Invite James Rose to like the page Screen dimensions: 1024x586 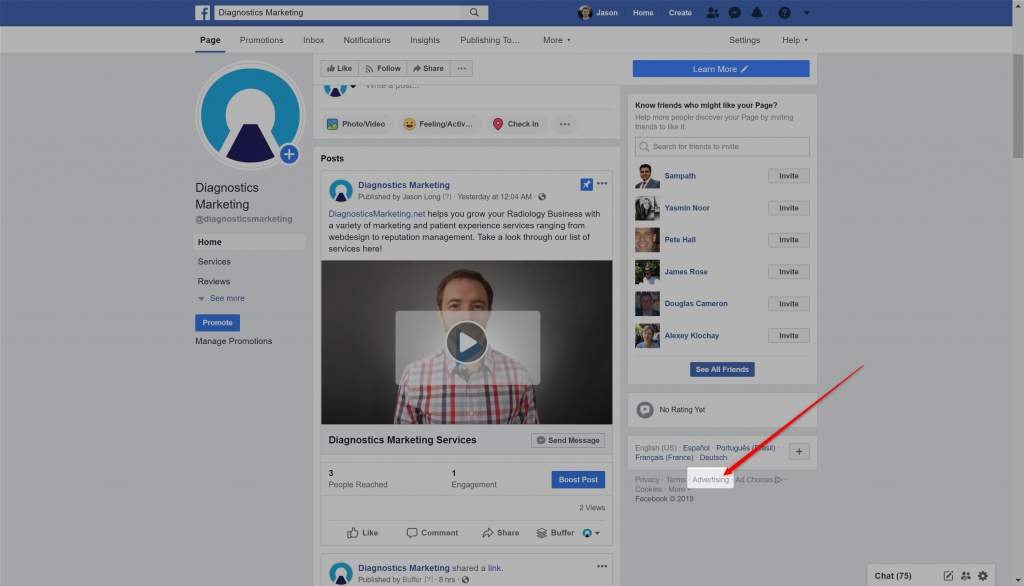[x=789, y=272]
